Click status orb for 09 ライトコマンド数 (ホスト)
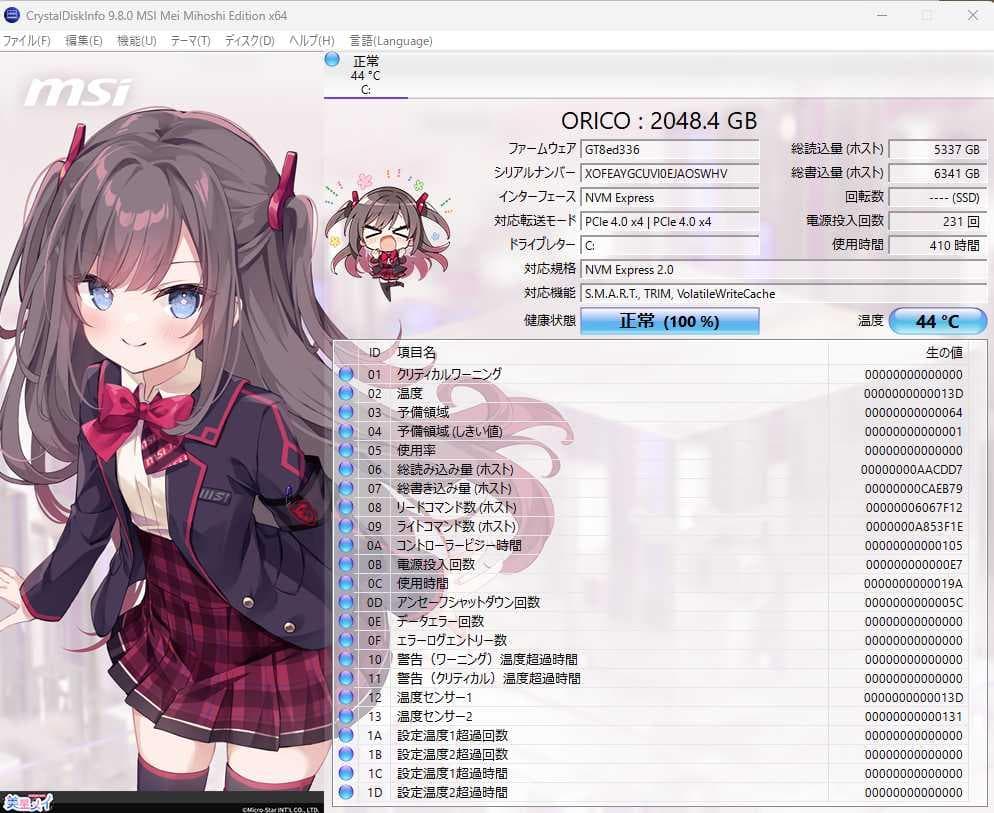Image resolution: width=994 pixels, height=813 pixels. click(346, 526)
